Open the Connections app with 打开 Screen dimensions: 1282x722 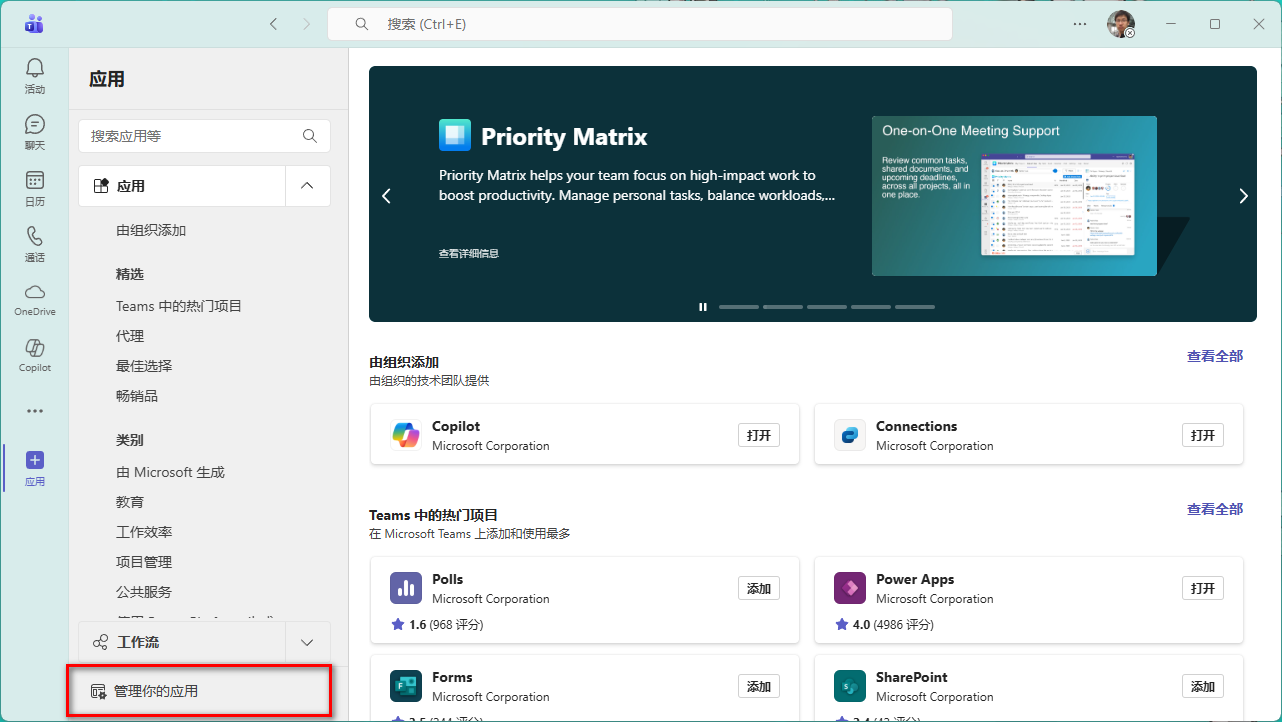click(x=1203, y=435)
